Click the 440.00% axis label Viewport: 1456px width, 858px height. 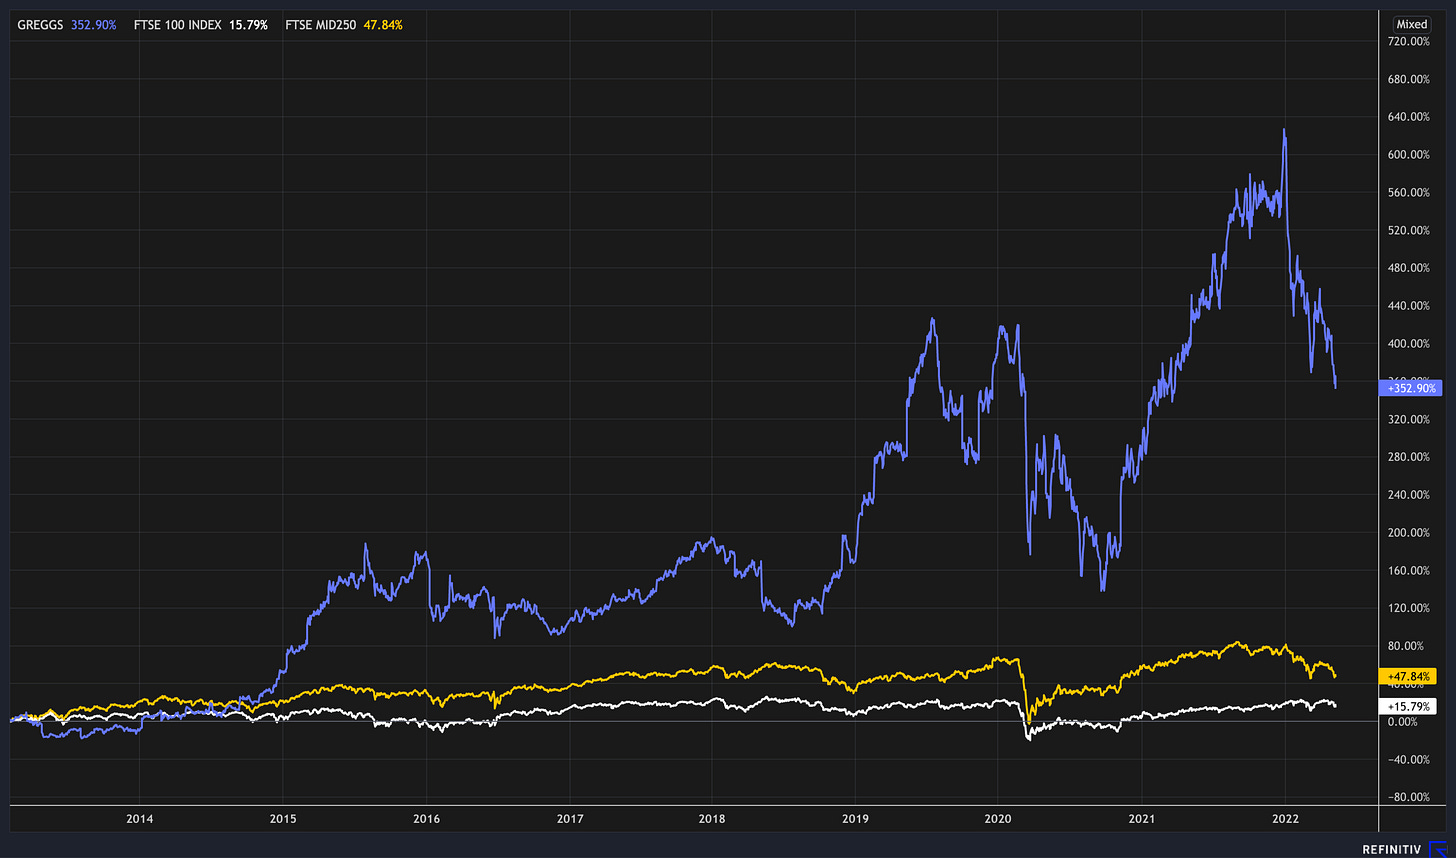1407,306
